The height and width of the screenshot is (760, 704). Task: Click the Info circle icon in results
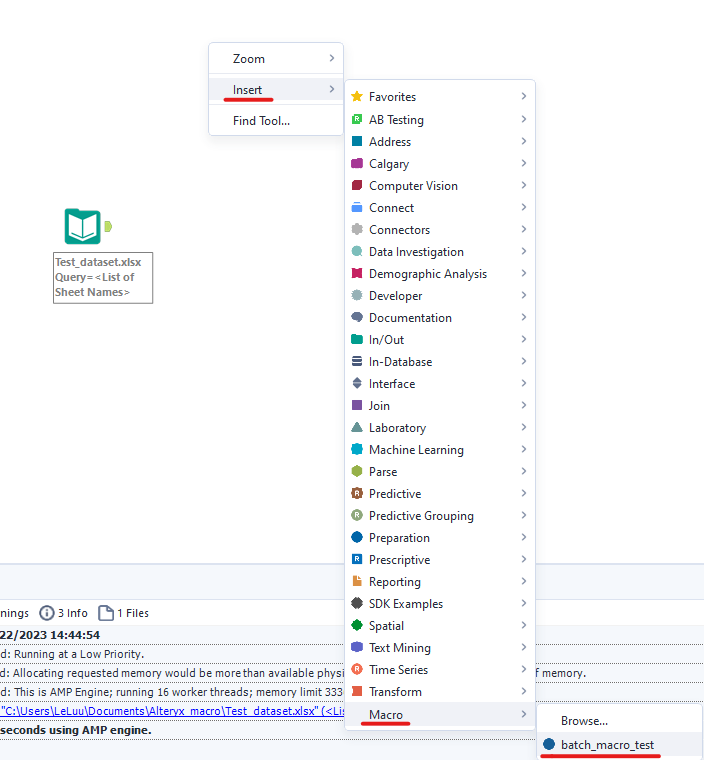click(x=47, y=613)
